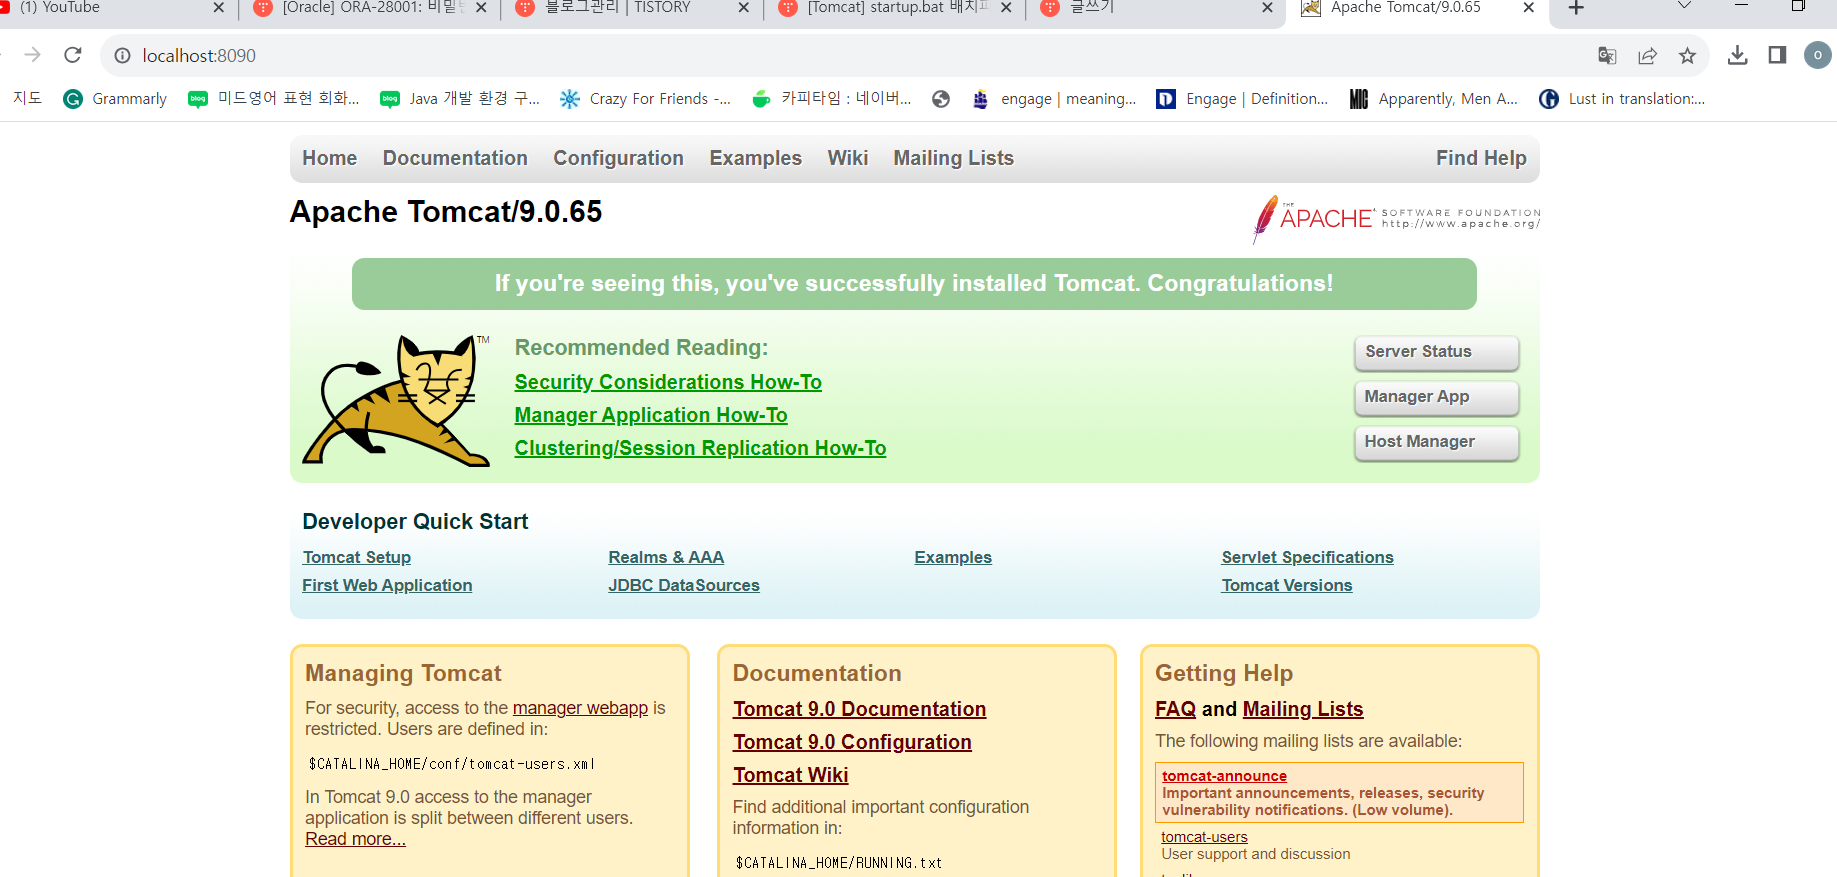Open Google Translate icon in address bar

tap(1607, 56)
